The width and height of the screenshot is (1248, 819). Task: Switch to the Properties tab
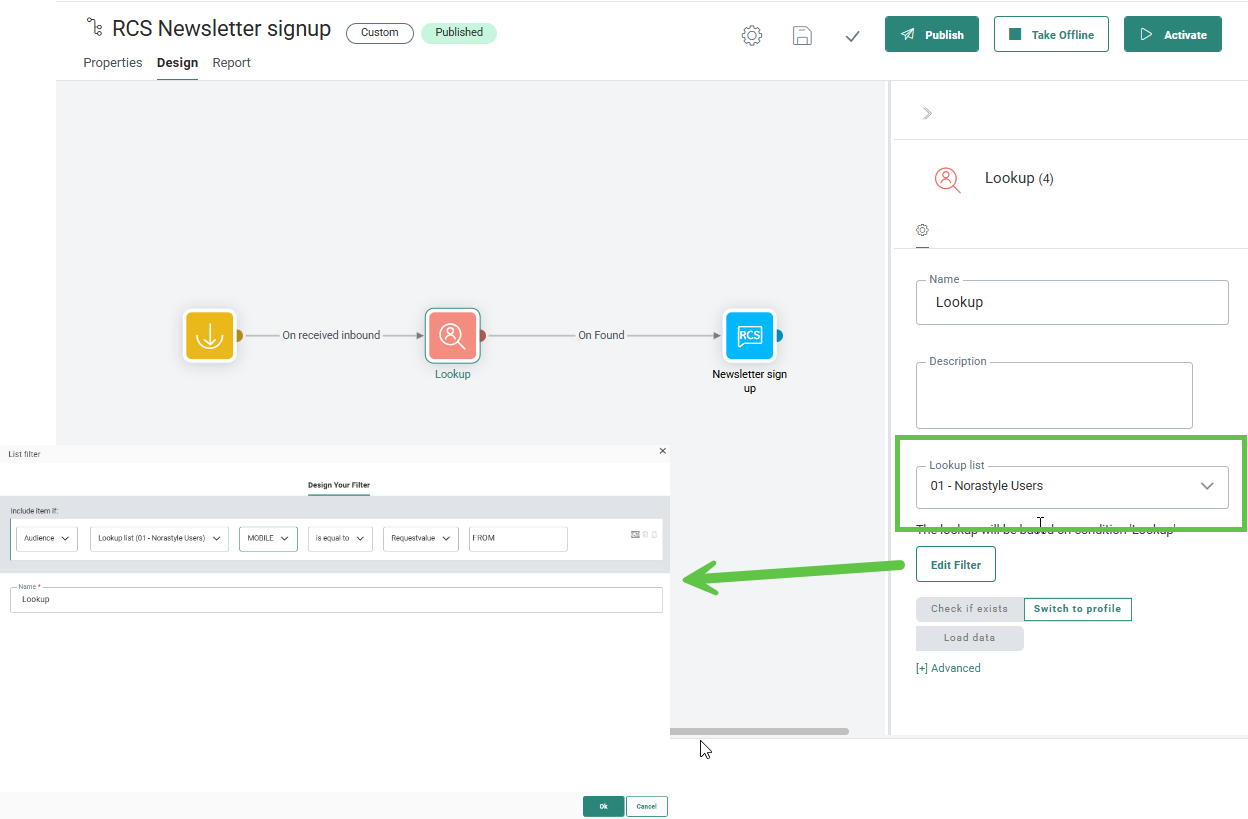click(x=113, y=63)
